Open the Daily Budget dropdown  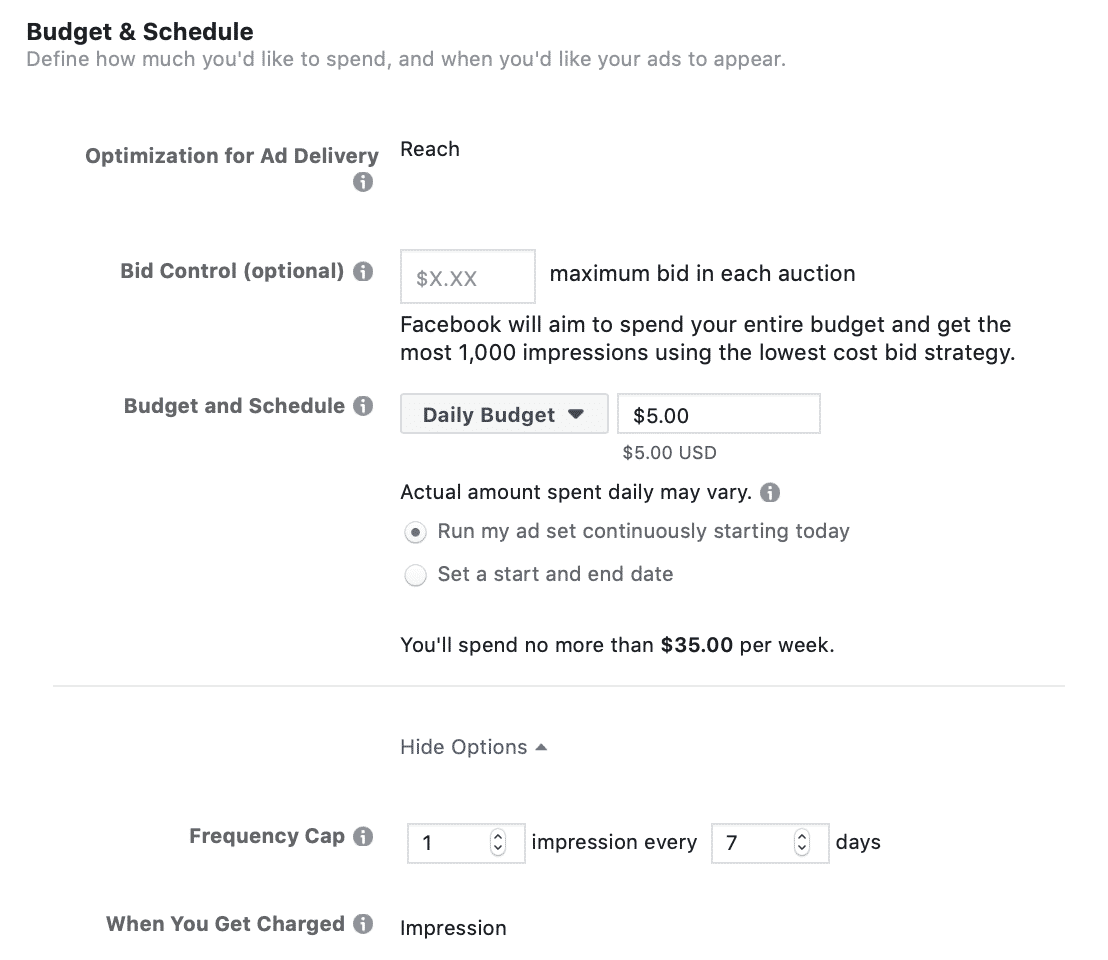pyautogui.click(x=504, y=414)
